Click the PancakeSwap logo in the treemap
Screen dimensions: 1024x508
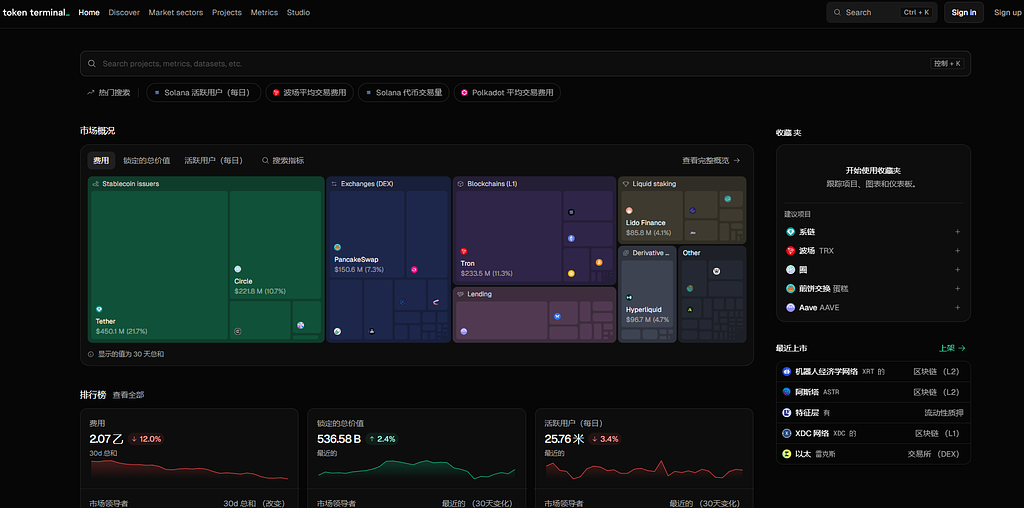click(x=338, y=247)
